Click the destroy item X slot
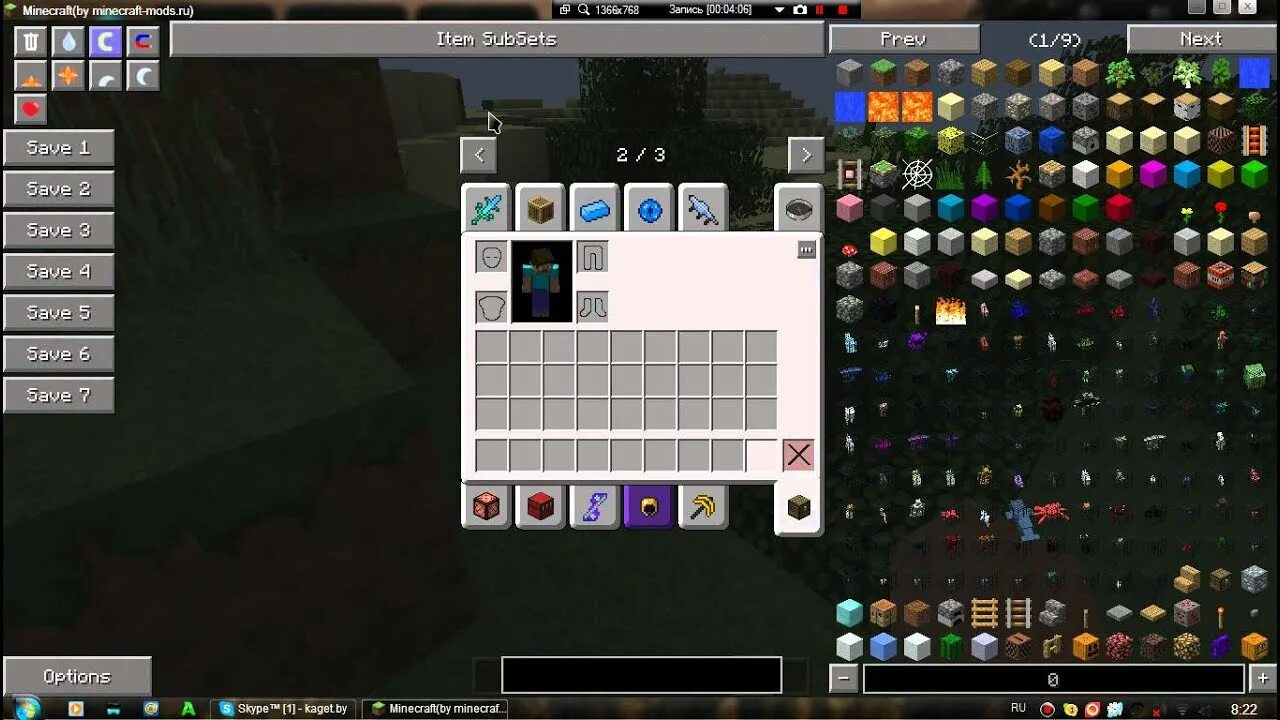Image resolution: width=1280 pixels, height=720 pixels. pos(798,456)
